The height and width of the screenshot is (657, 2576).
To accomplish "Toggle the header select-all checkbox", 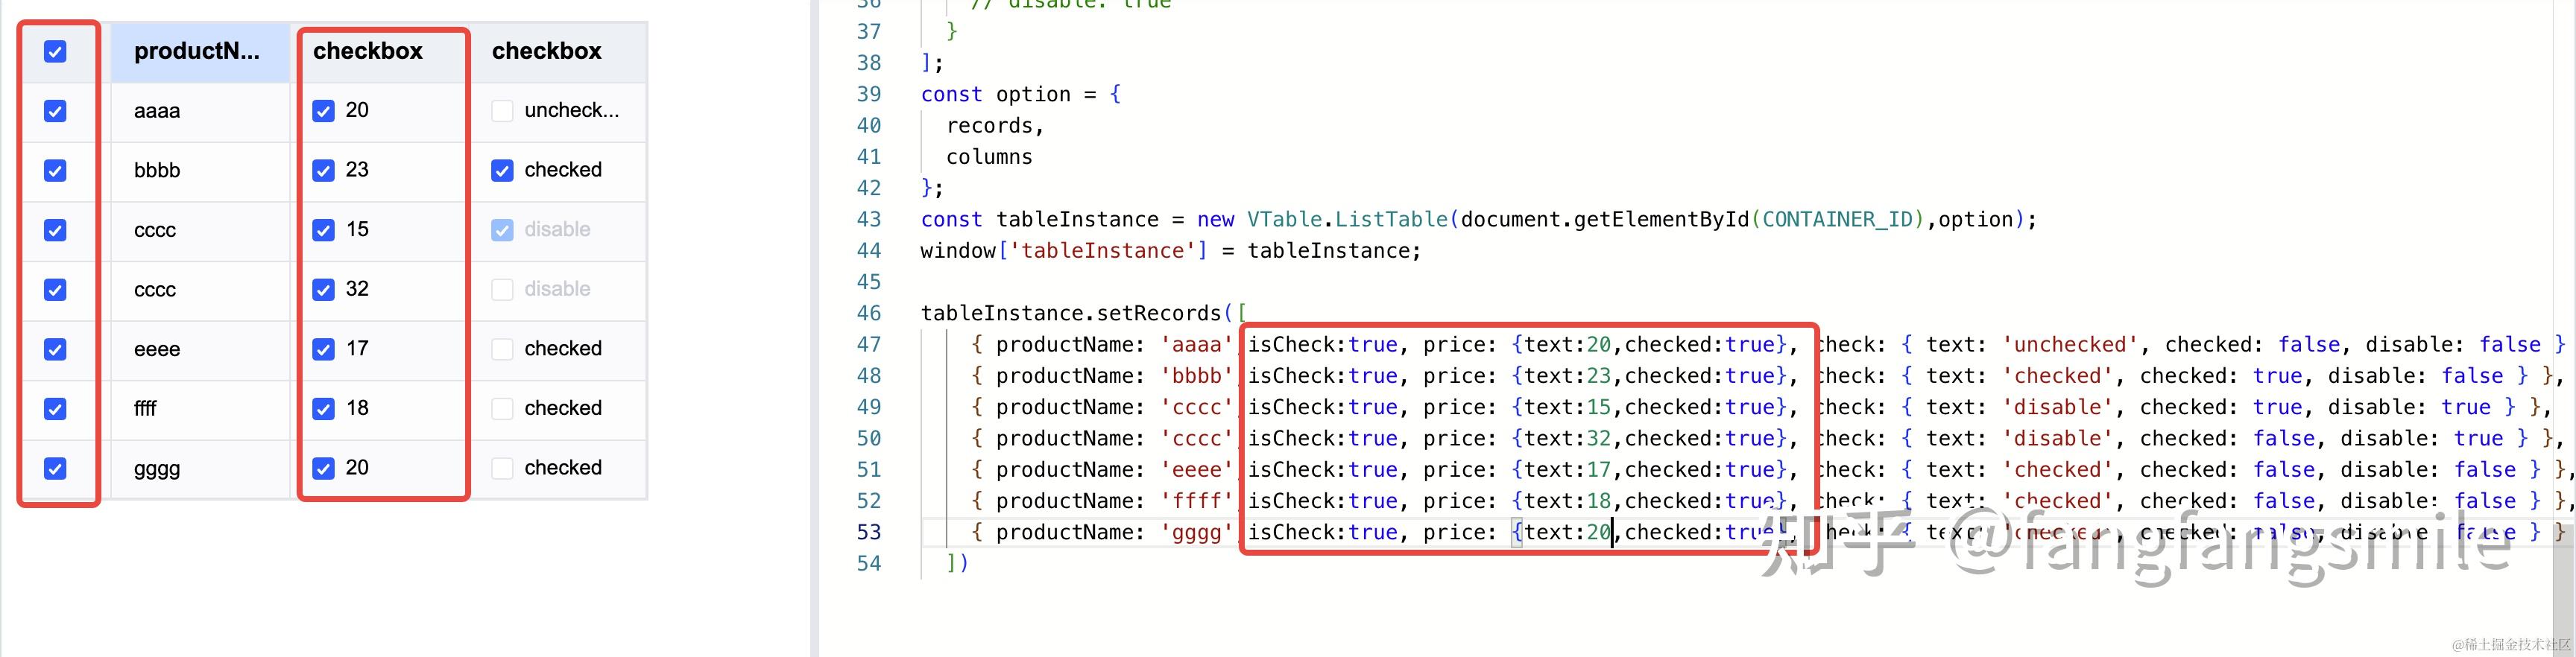I will 55,51.
